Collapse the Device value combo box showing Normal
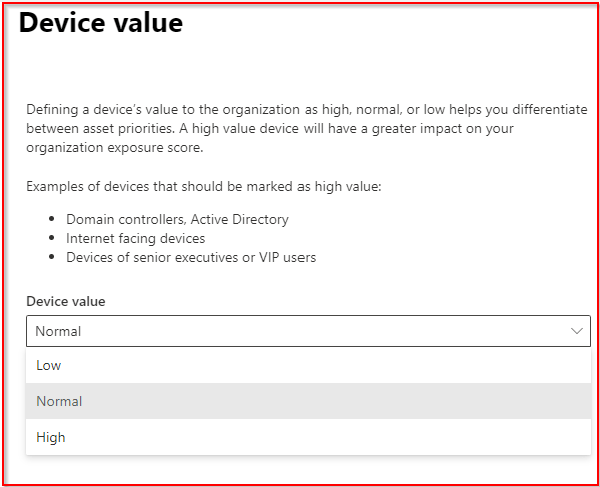The width and height of the screenshot is (600, 487). (300, 331)
